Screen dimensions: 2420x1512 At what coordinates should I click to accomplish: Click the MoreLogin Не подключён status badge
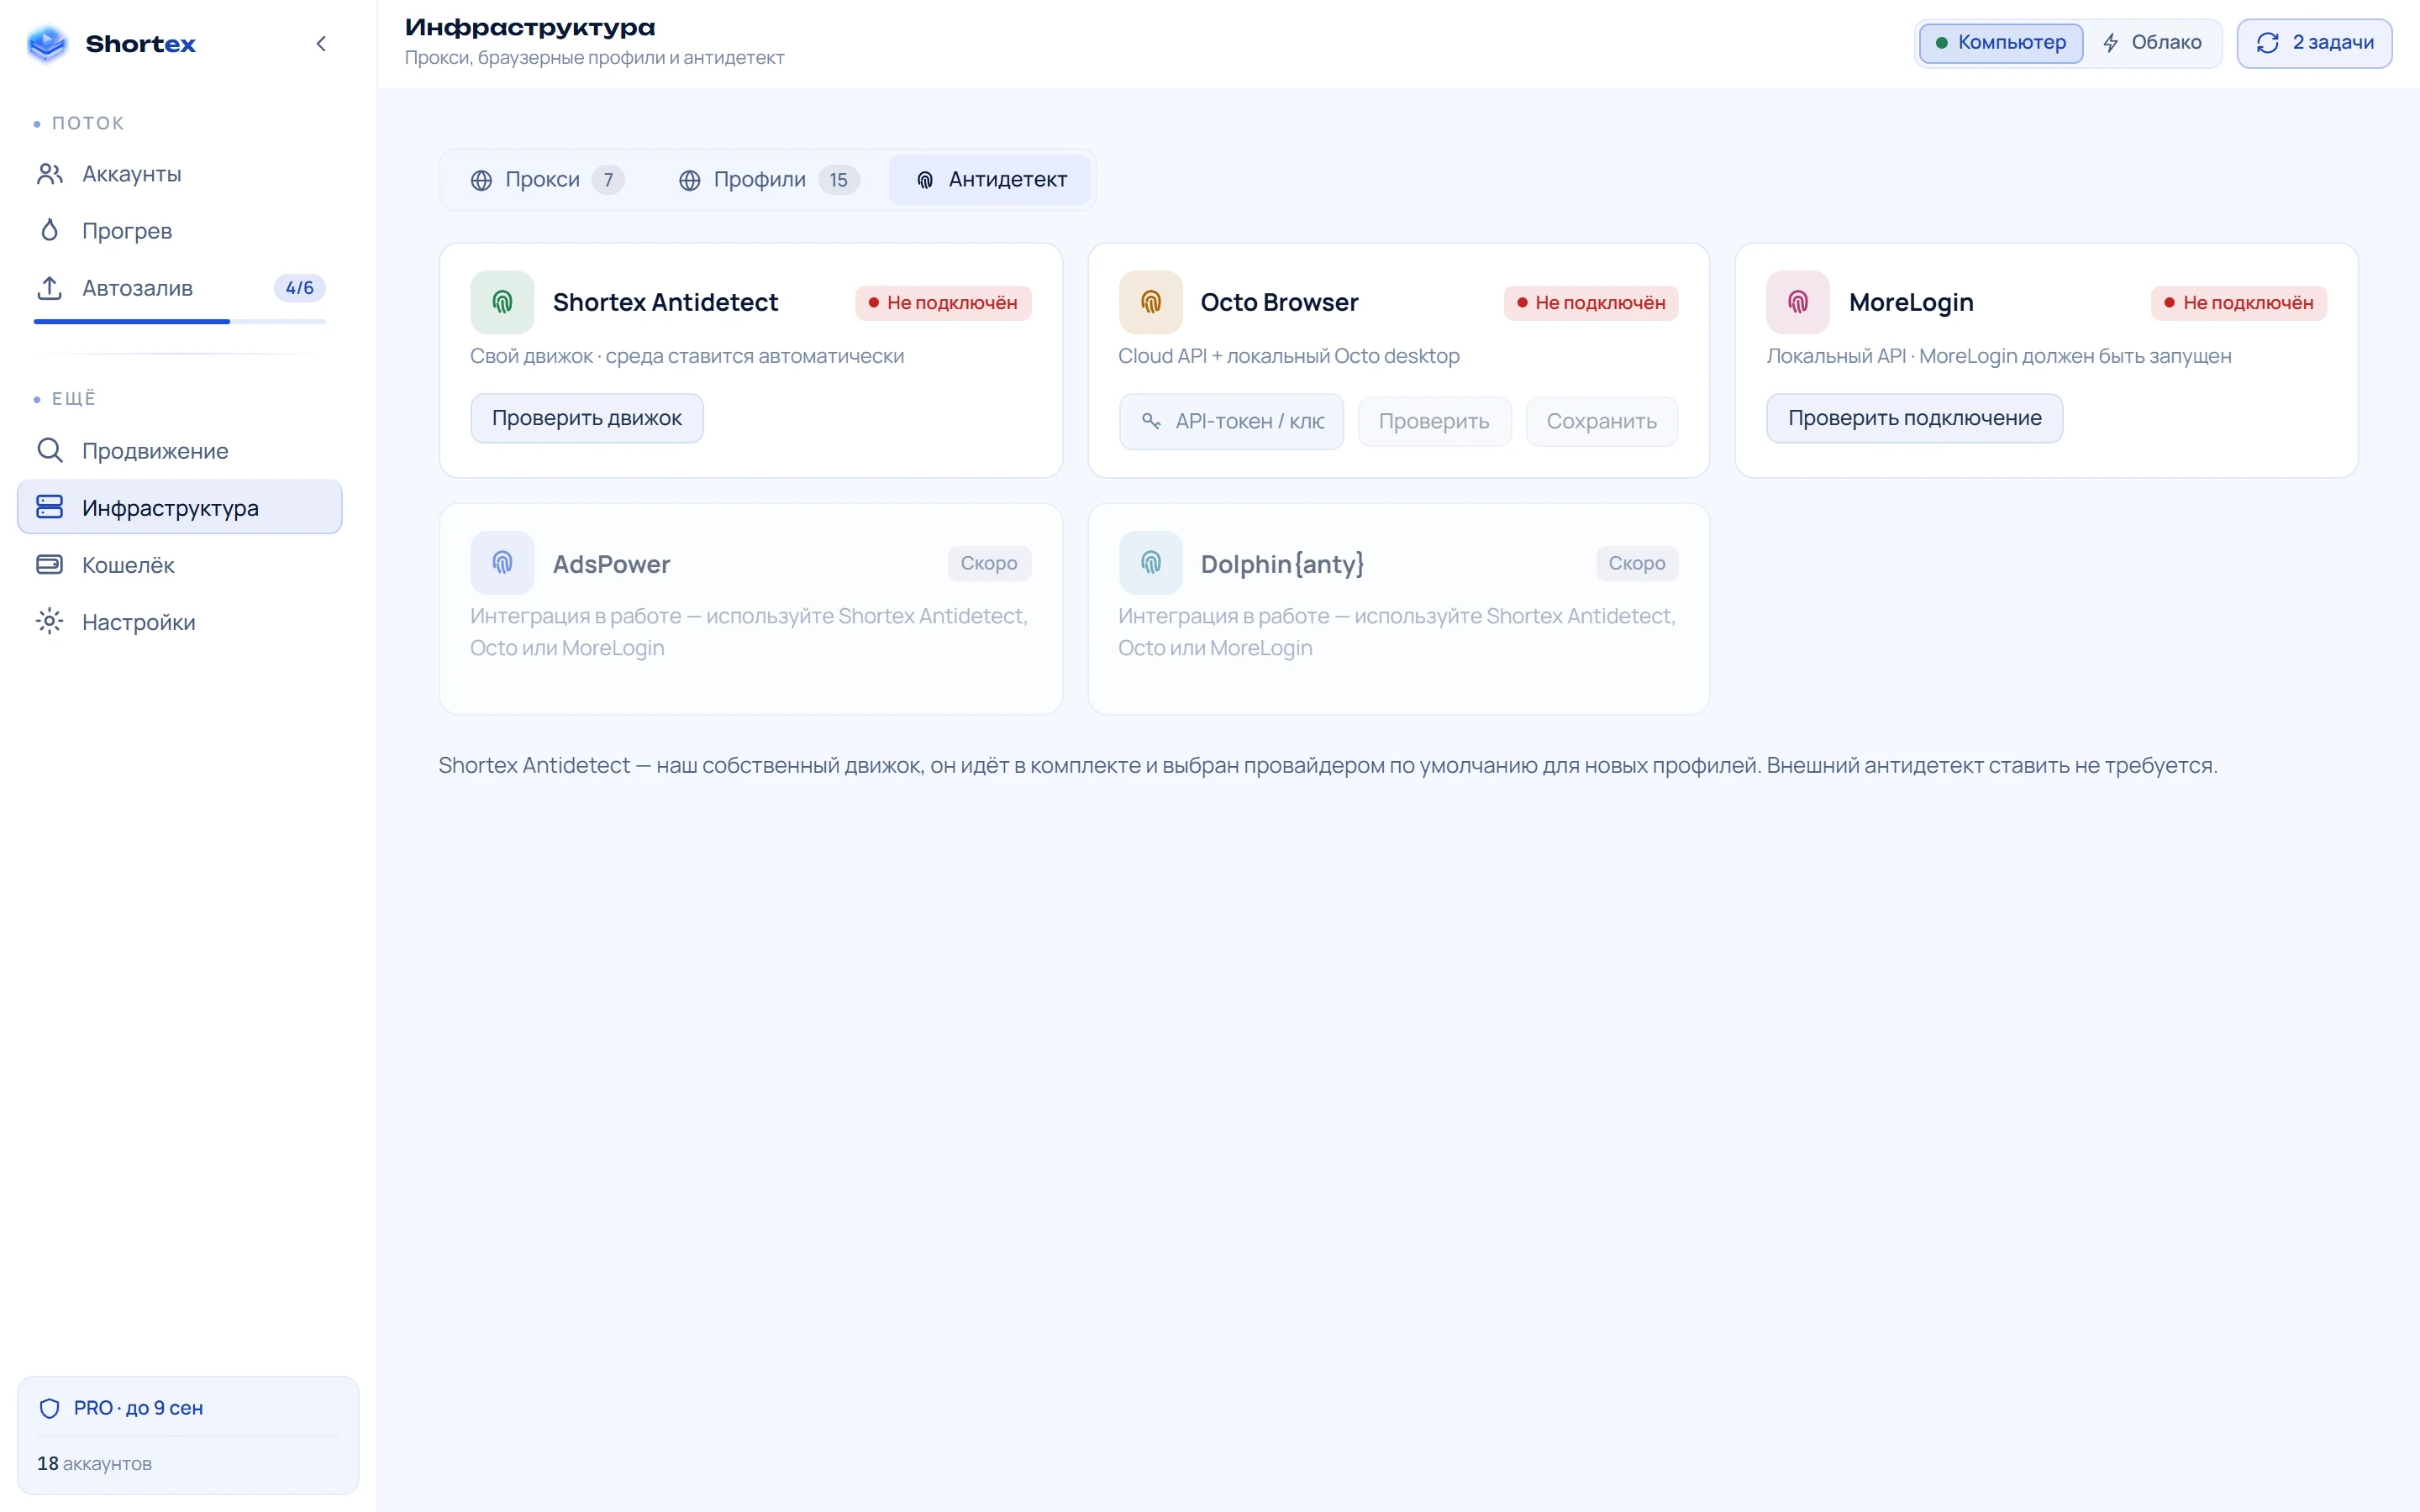coord(2239,303)
